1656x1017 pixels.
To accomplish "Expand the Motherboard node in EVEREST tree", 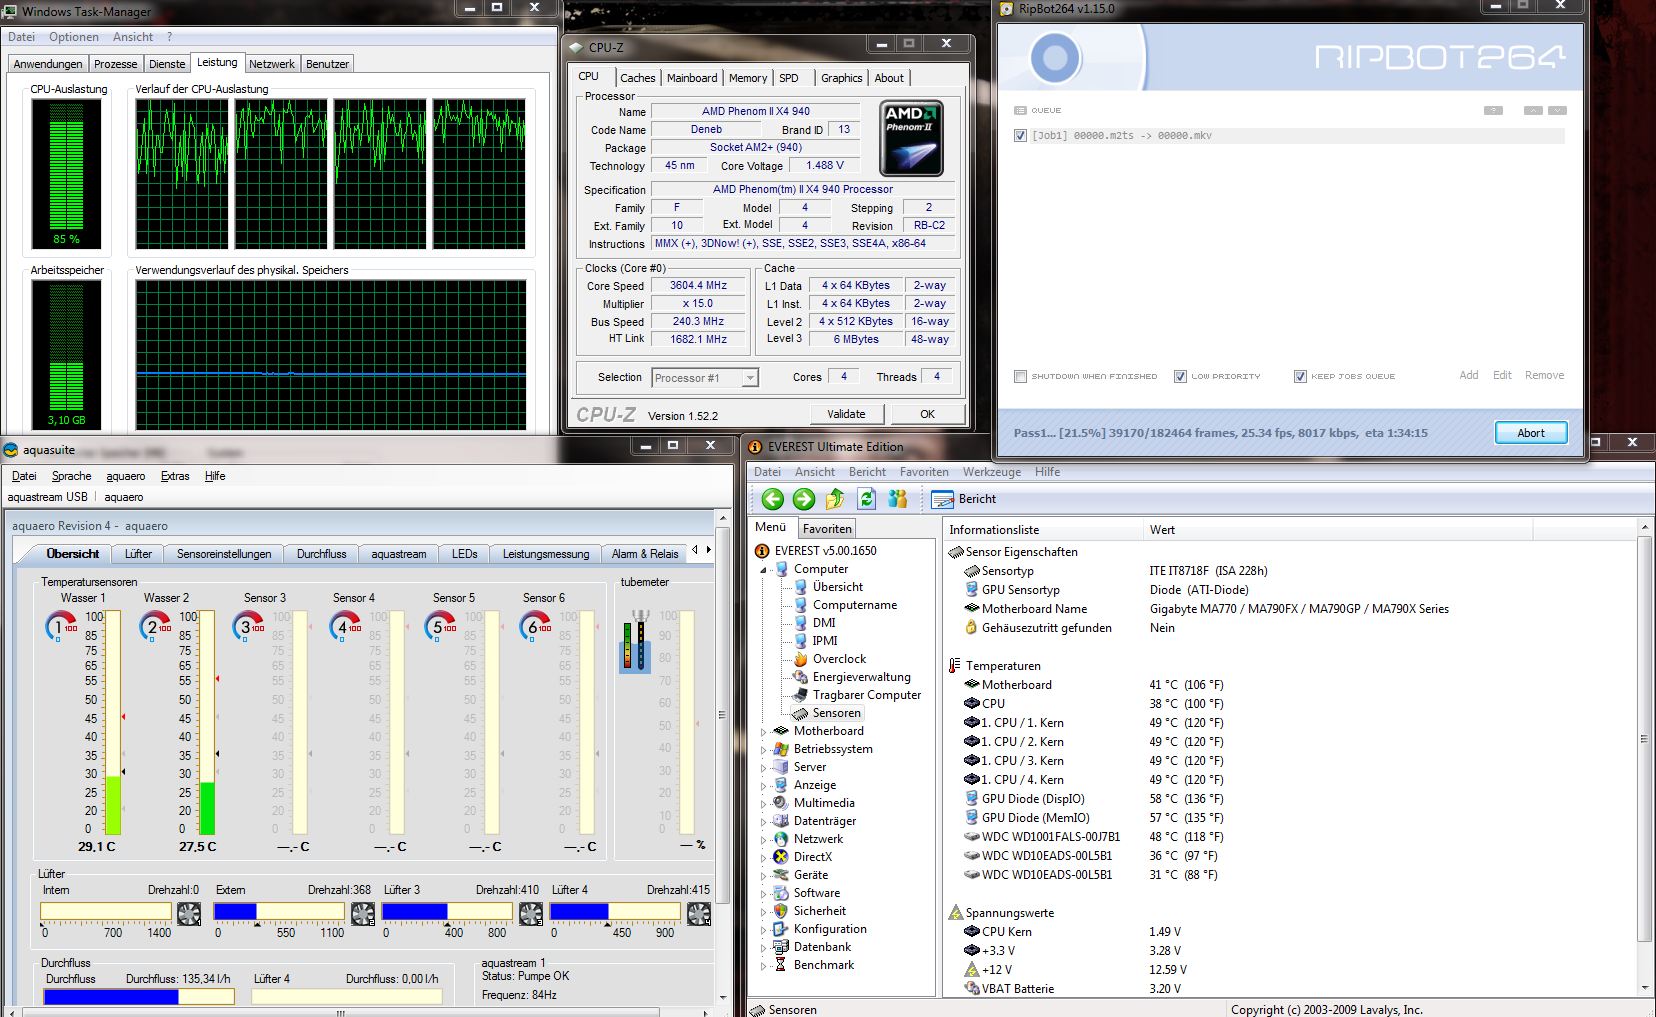I will (x=764, y=732).
